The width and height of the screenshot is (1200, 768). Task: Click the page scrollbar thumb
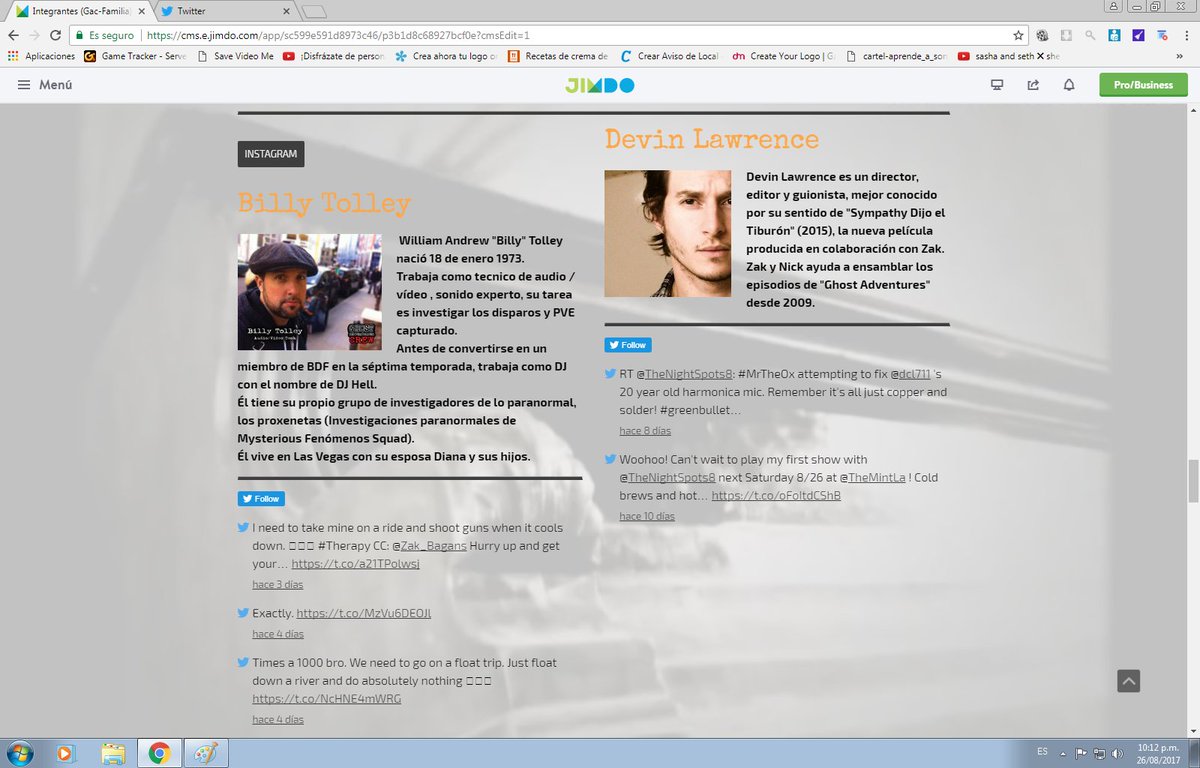[1192, 482]
